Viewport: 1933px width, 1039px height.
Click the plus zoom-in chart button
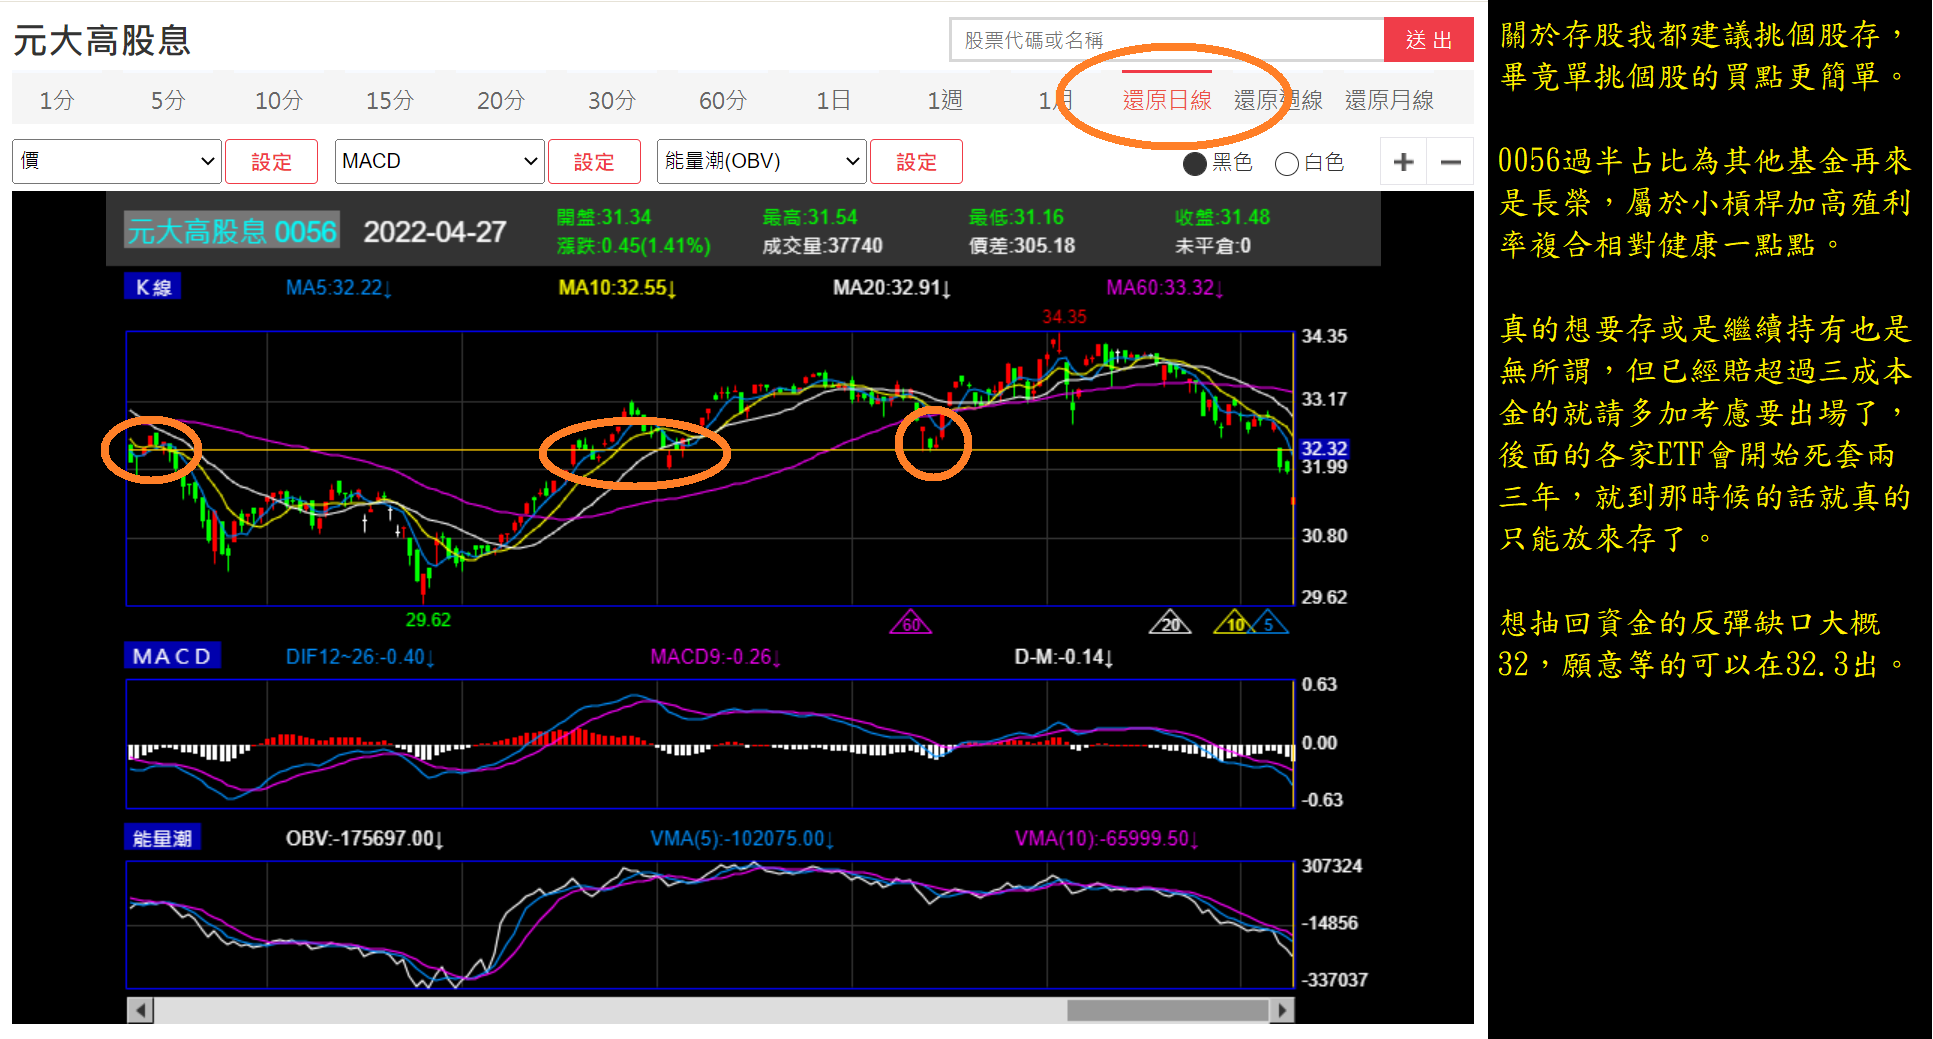[x=1403, y=162]
